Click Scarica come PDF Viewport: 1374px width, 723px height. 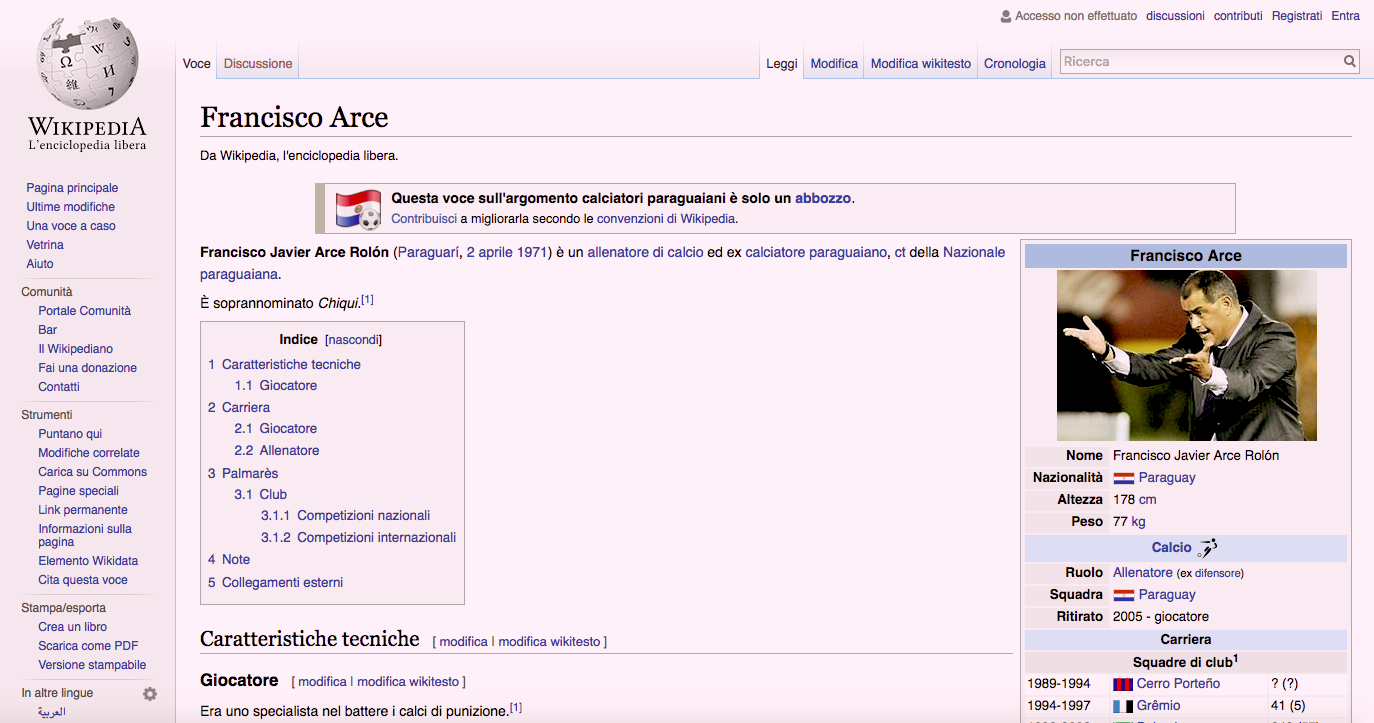point(88,646)
